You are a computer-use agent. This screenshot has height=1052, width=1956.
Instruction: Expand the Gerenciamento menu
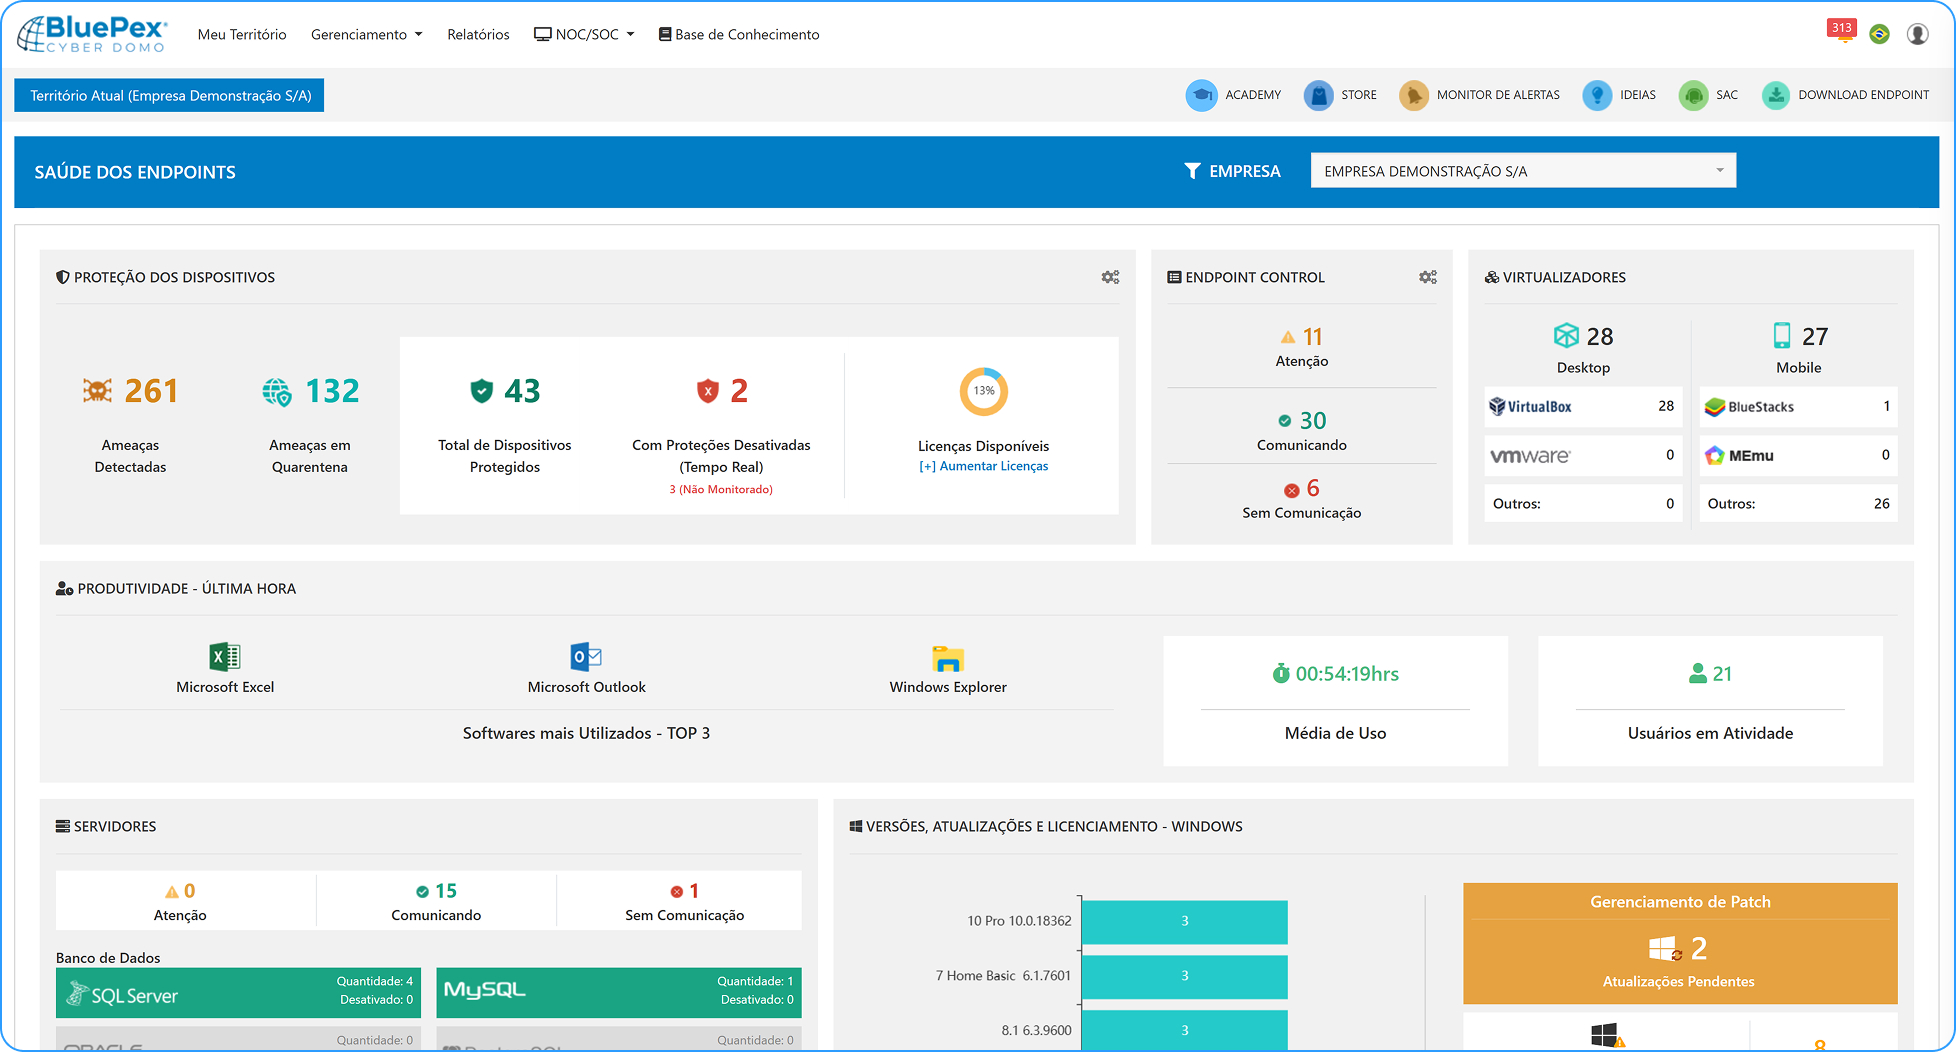coord(366,34)
